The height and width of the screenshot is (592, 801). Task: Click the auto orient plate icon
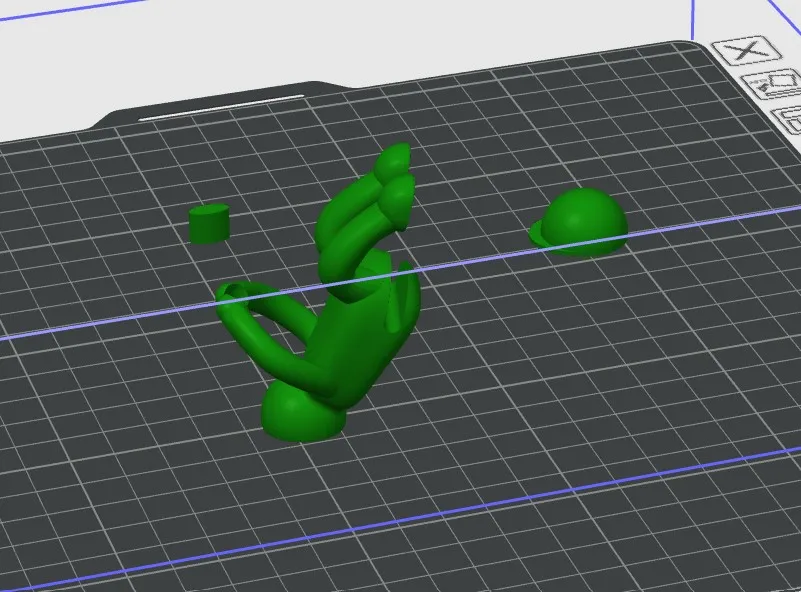[x=772, y=84]
